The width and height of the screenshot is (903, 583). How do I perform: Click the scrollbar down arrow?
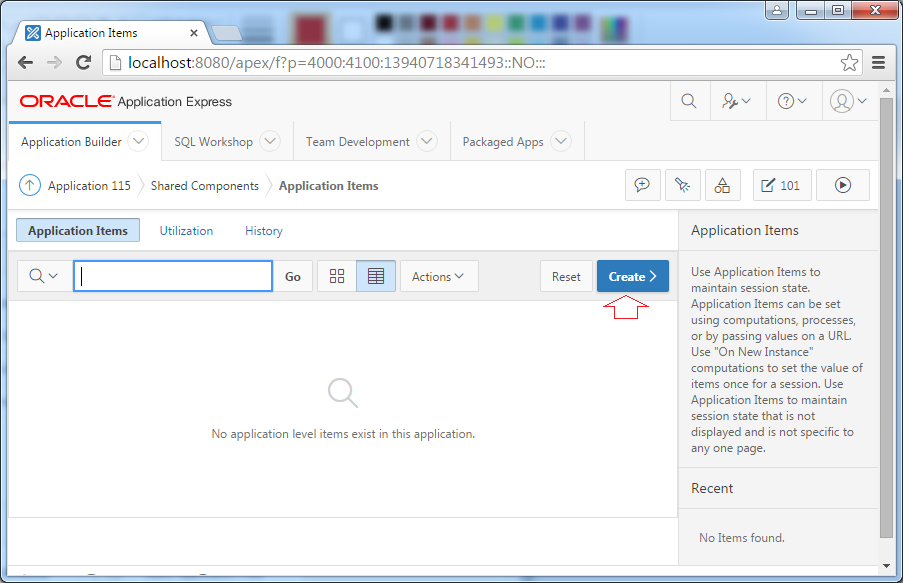[x=886, y=566]
